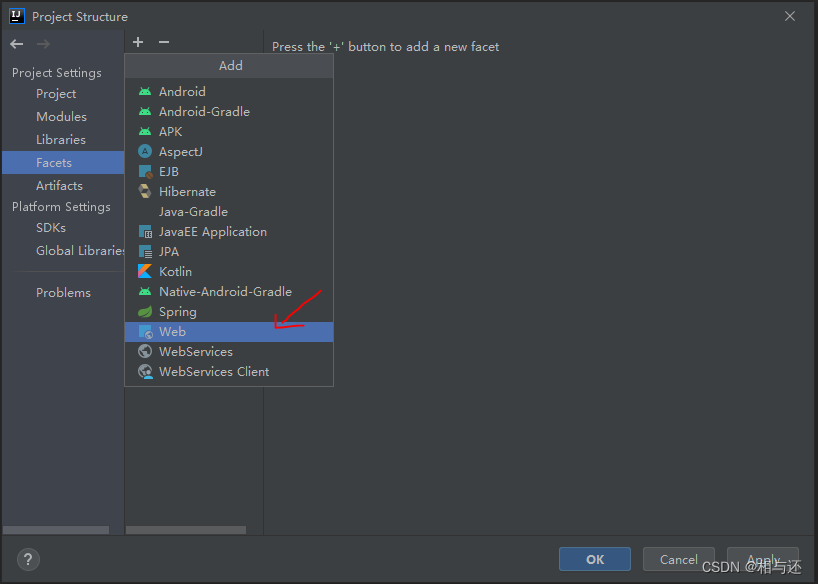818x584 pixels.
Task: Pick Kotlin from the Add popup
Action: tap(229, 271)
